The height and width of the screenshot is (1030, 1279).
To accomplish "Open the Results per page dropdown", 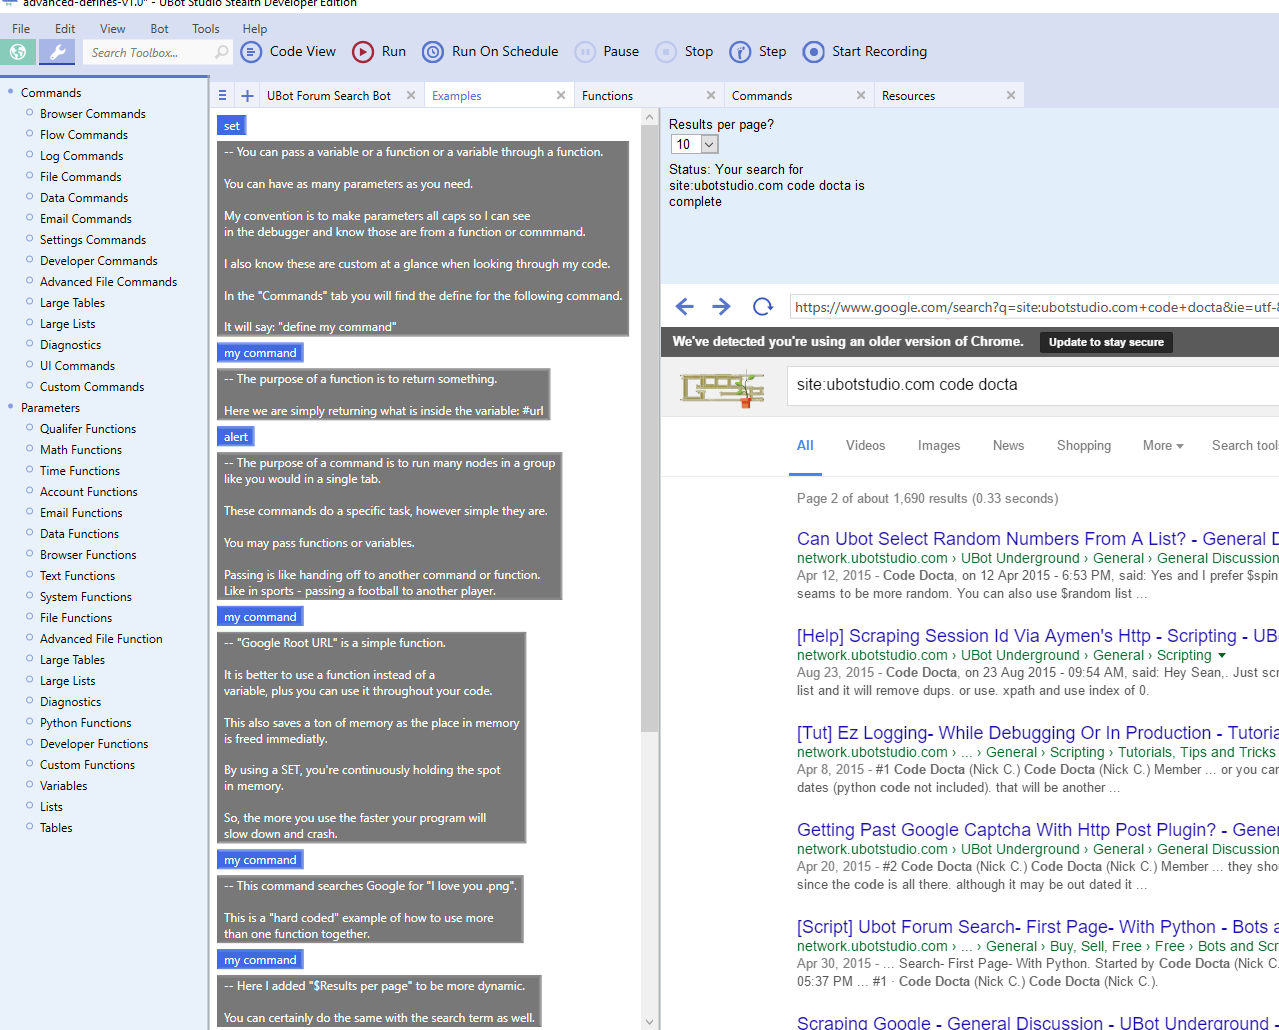I will (695, 145).
